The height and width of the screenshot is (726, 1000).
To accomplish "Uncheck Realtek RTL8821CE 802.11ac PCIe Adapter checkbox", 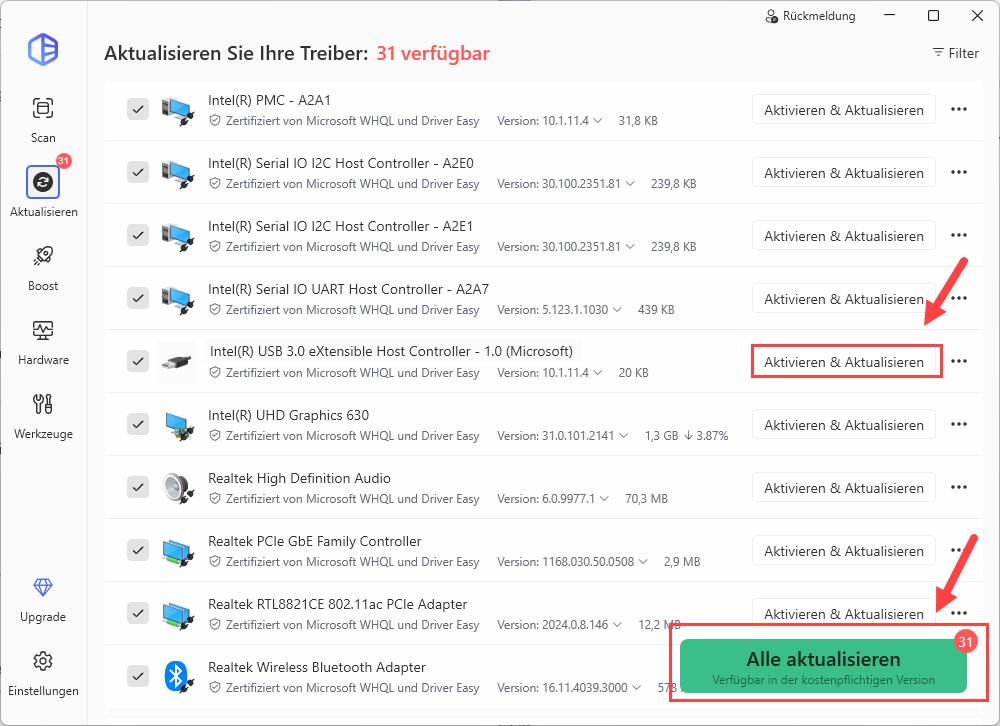I will pos(138,613).
